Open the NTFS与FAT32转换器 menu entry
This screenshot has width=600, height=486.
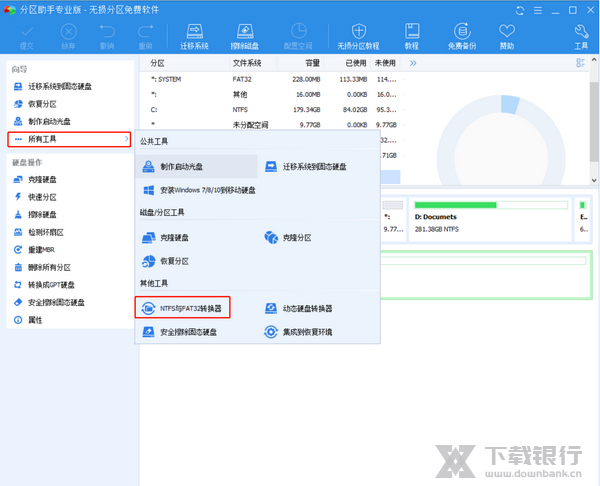183,308
